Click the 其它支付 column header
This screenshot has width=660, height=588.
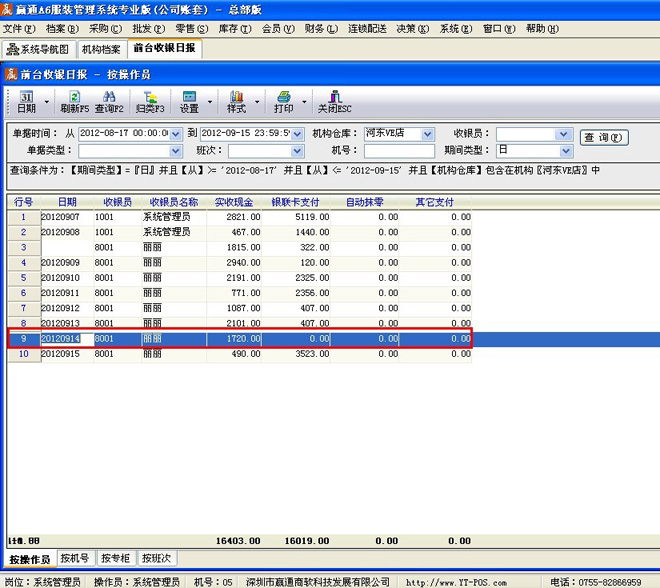(x=435, y=202)
